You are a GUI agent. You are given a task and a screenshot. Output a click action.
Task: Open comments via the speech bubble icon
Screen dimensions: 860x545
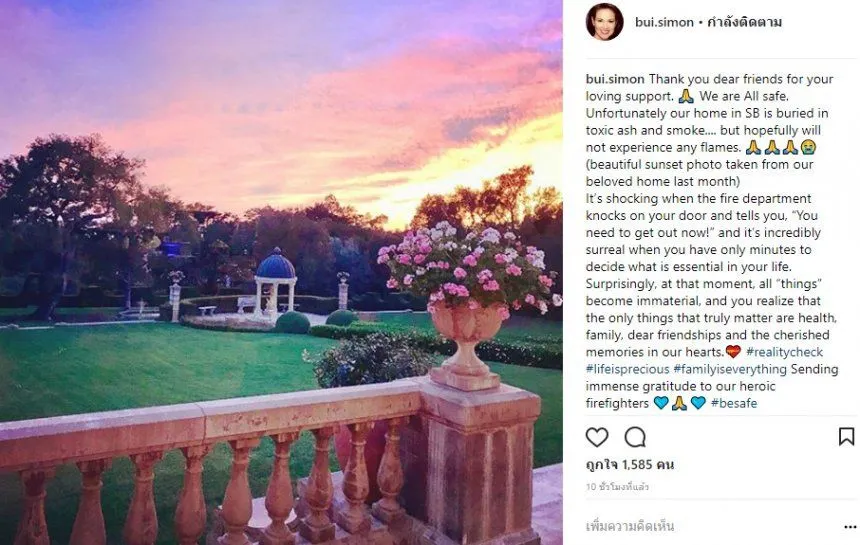pyautogui.click(x=635, y=437)
